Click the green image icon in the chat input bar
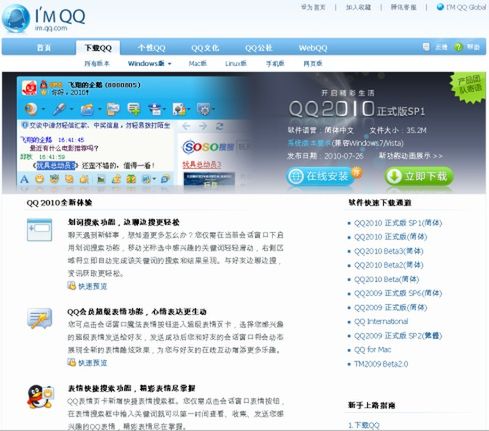This screenshot has height=431, width=489. pyautogui.click(x=101, y=179)
